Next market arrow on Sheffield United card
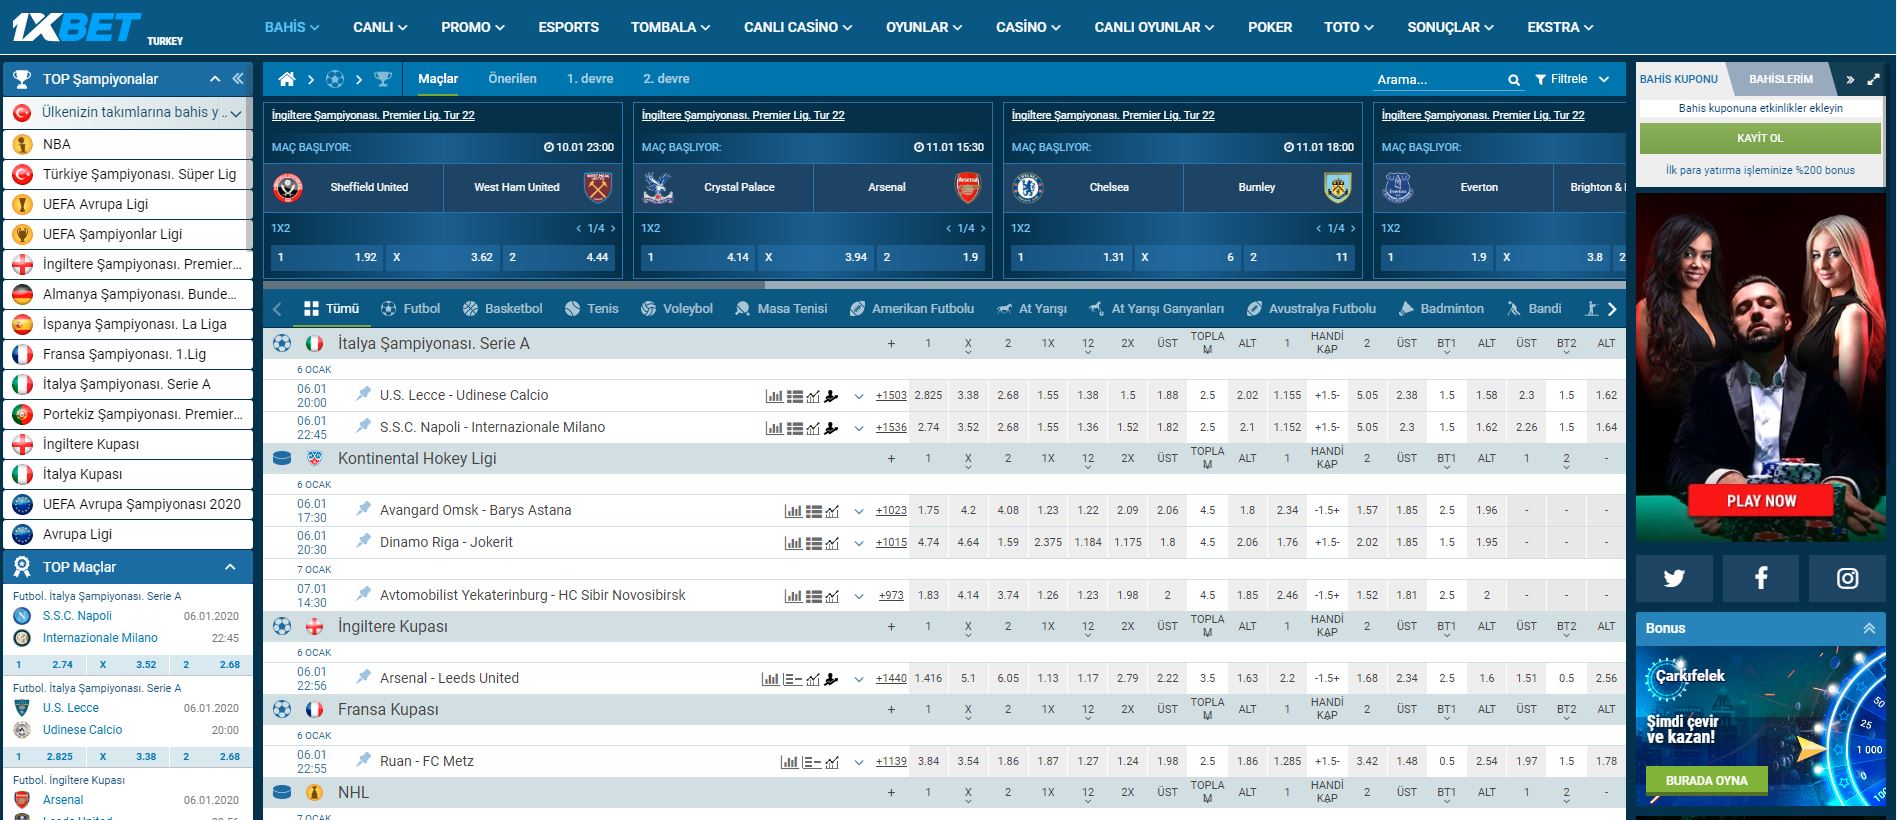1897x820 pixels. [613, 229]
